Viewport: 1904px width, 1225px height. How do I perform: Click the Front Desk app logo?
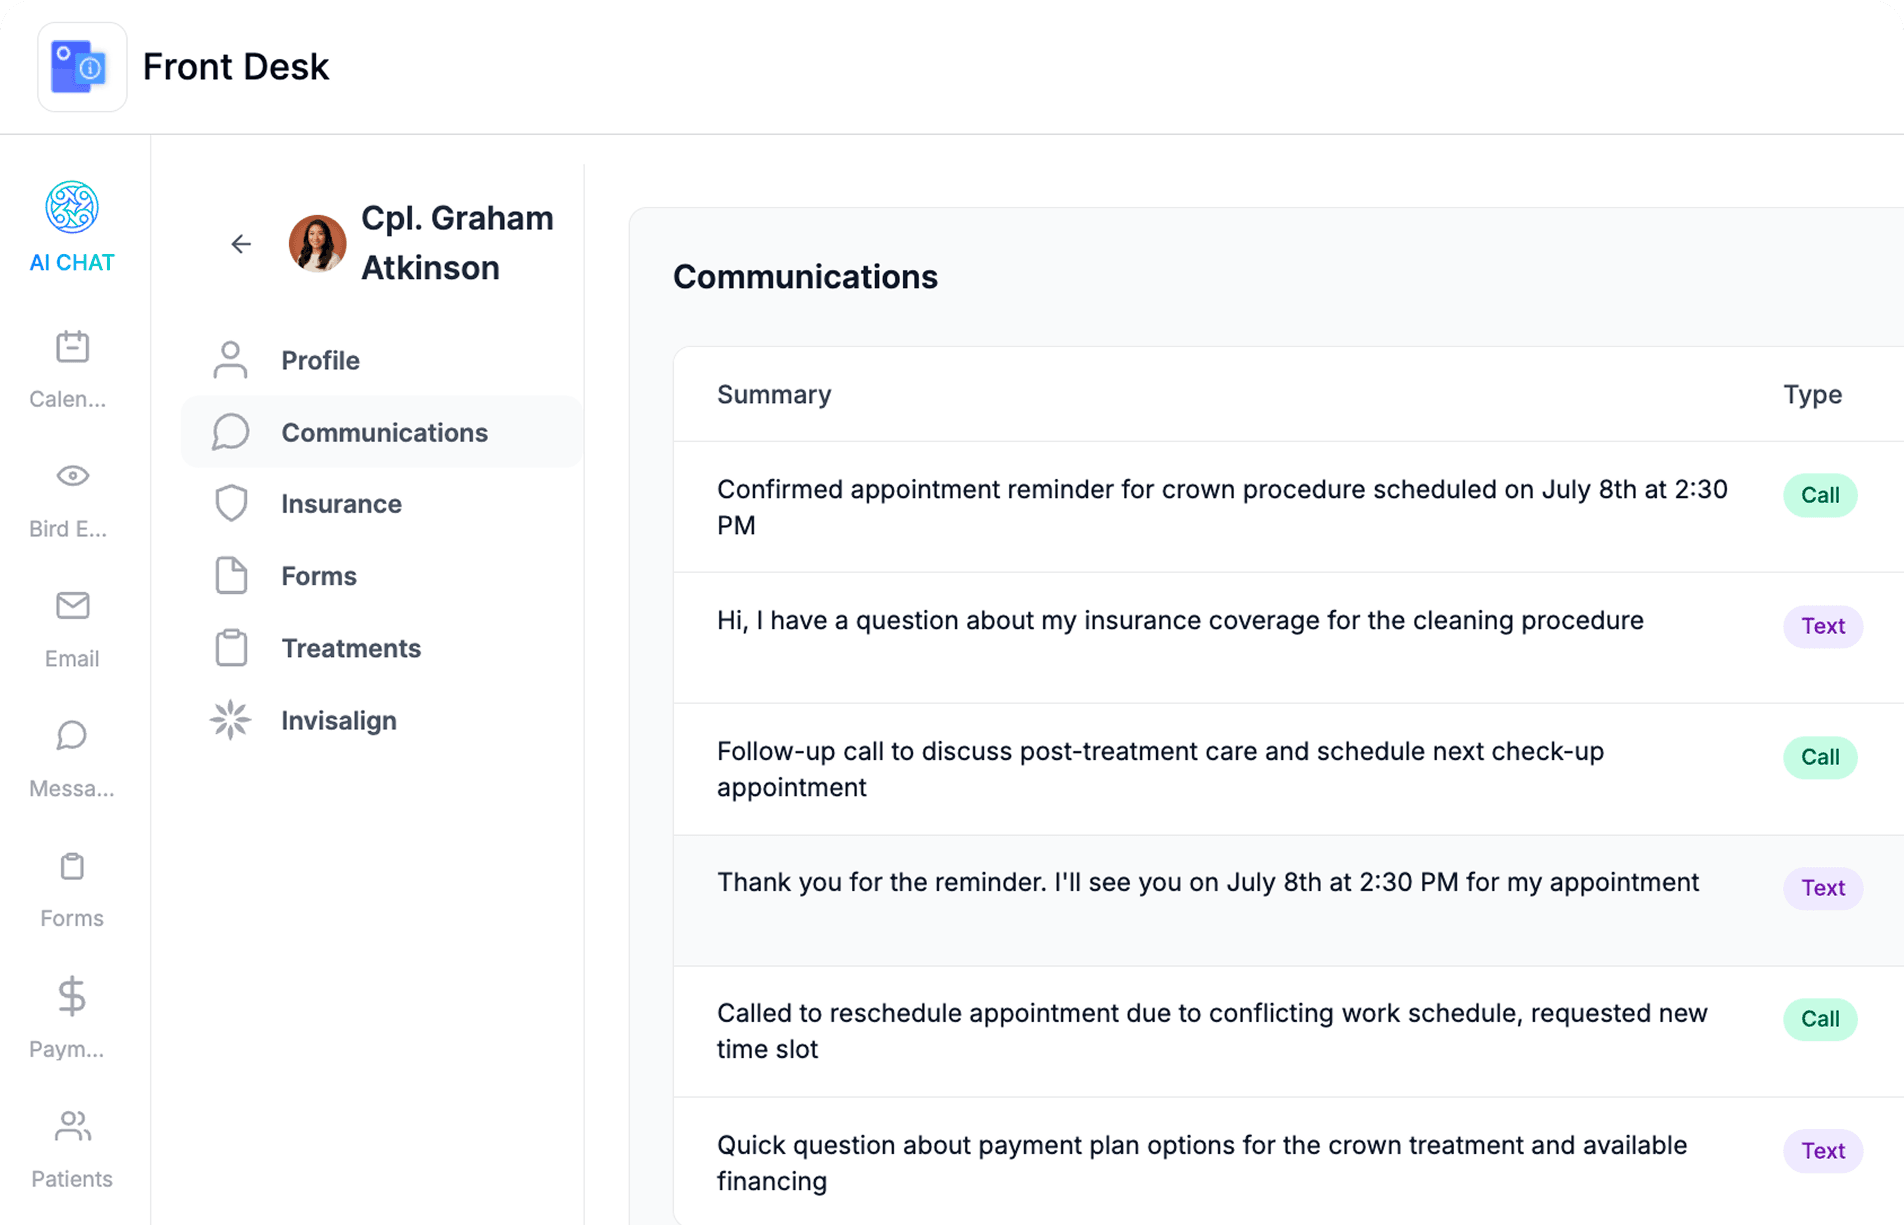(x=82, y=67)
